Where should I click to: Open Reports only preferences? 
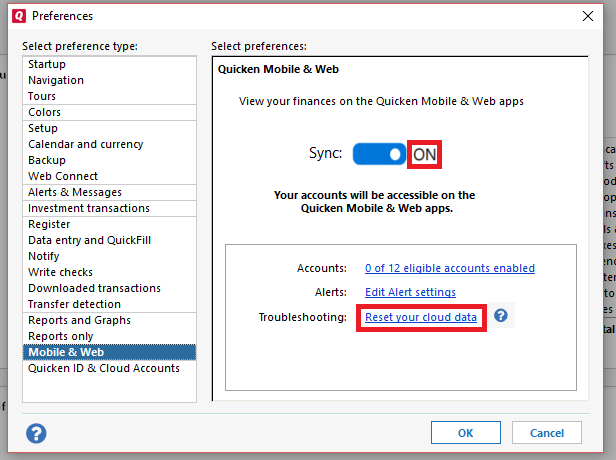coord(109,336)
